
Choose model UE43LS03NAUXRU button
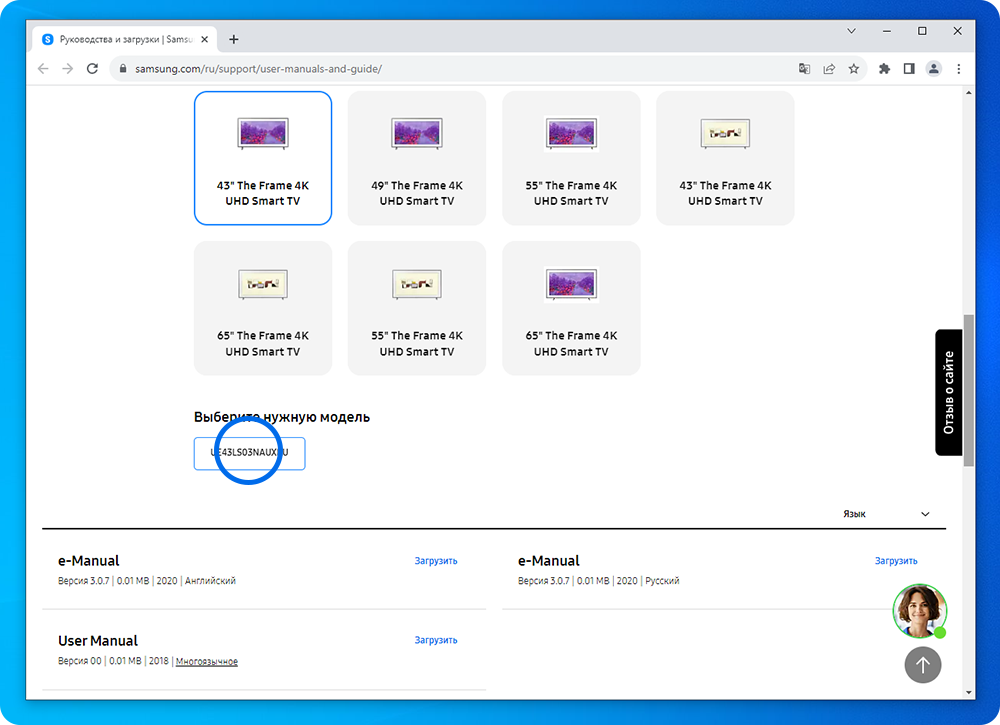[249, 453]
